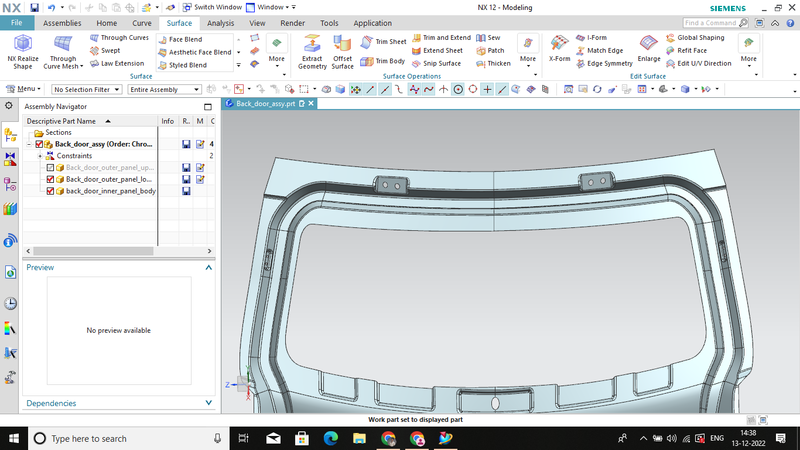Click Refit Face tool

pyautogui.click(x=686, y=51)
